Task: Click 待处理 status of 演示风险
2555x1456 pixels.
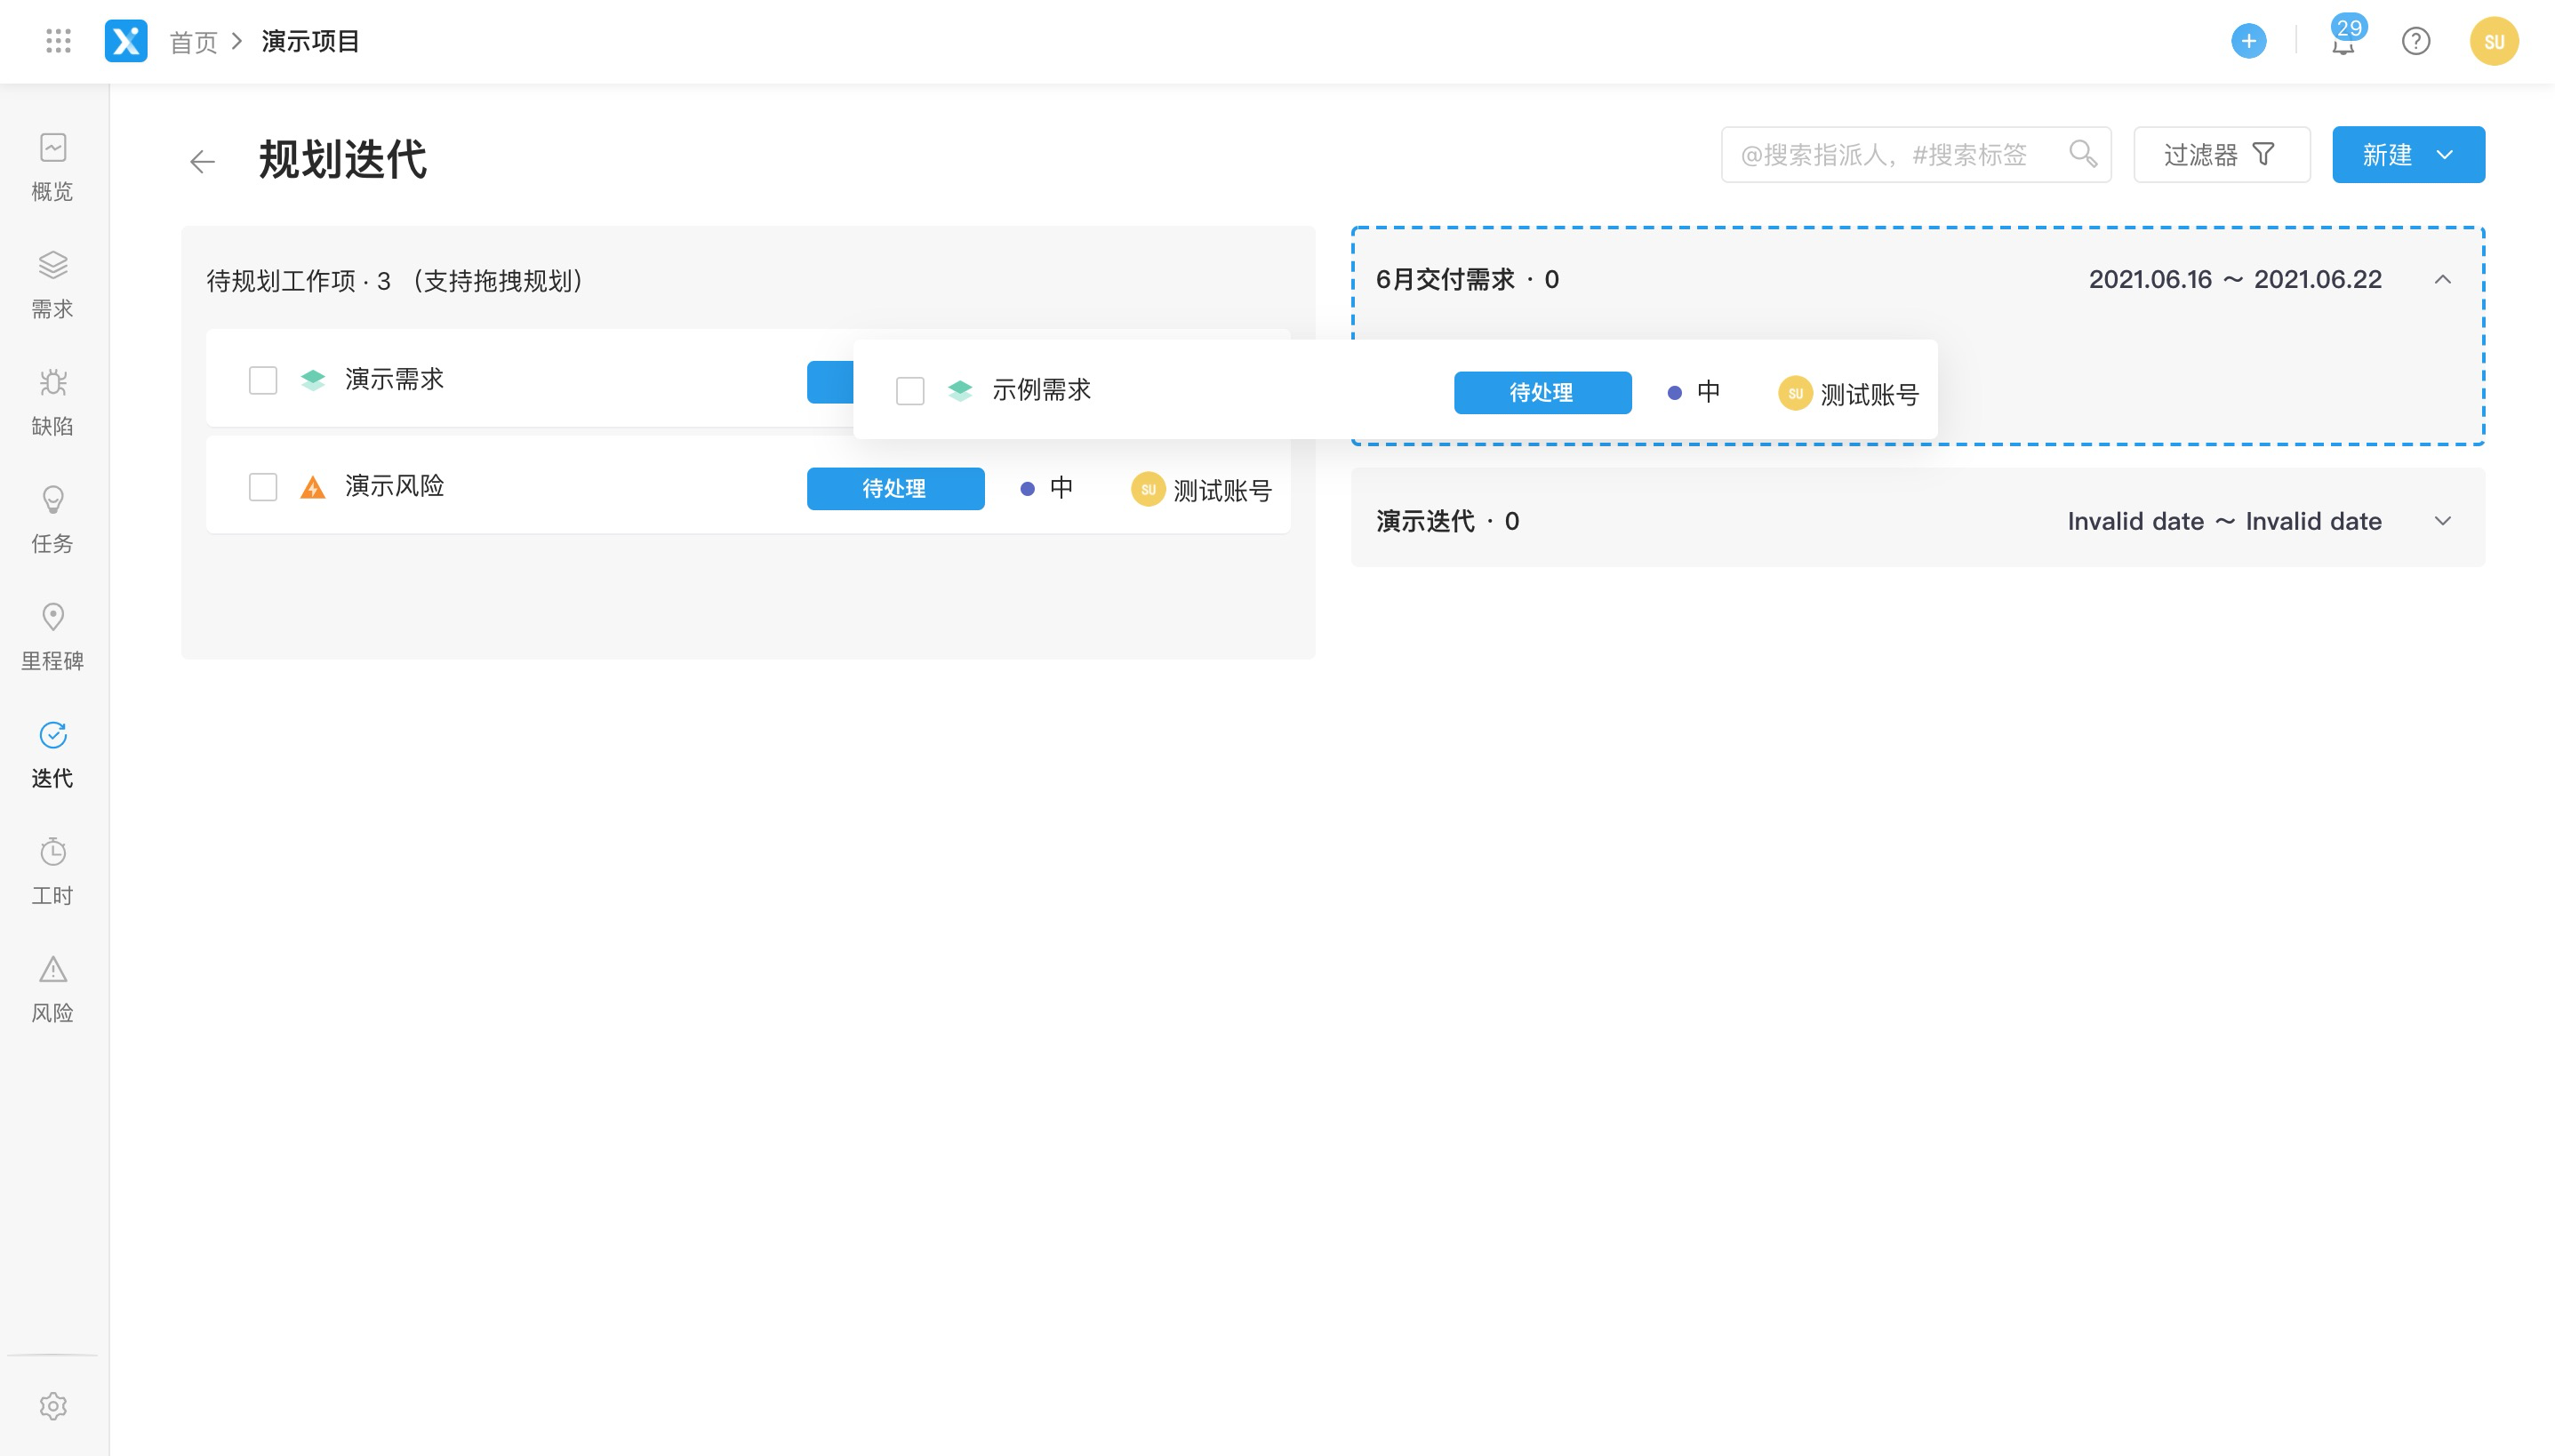Action: 895,489
